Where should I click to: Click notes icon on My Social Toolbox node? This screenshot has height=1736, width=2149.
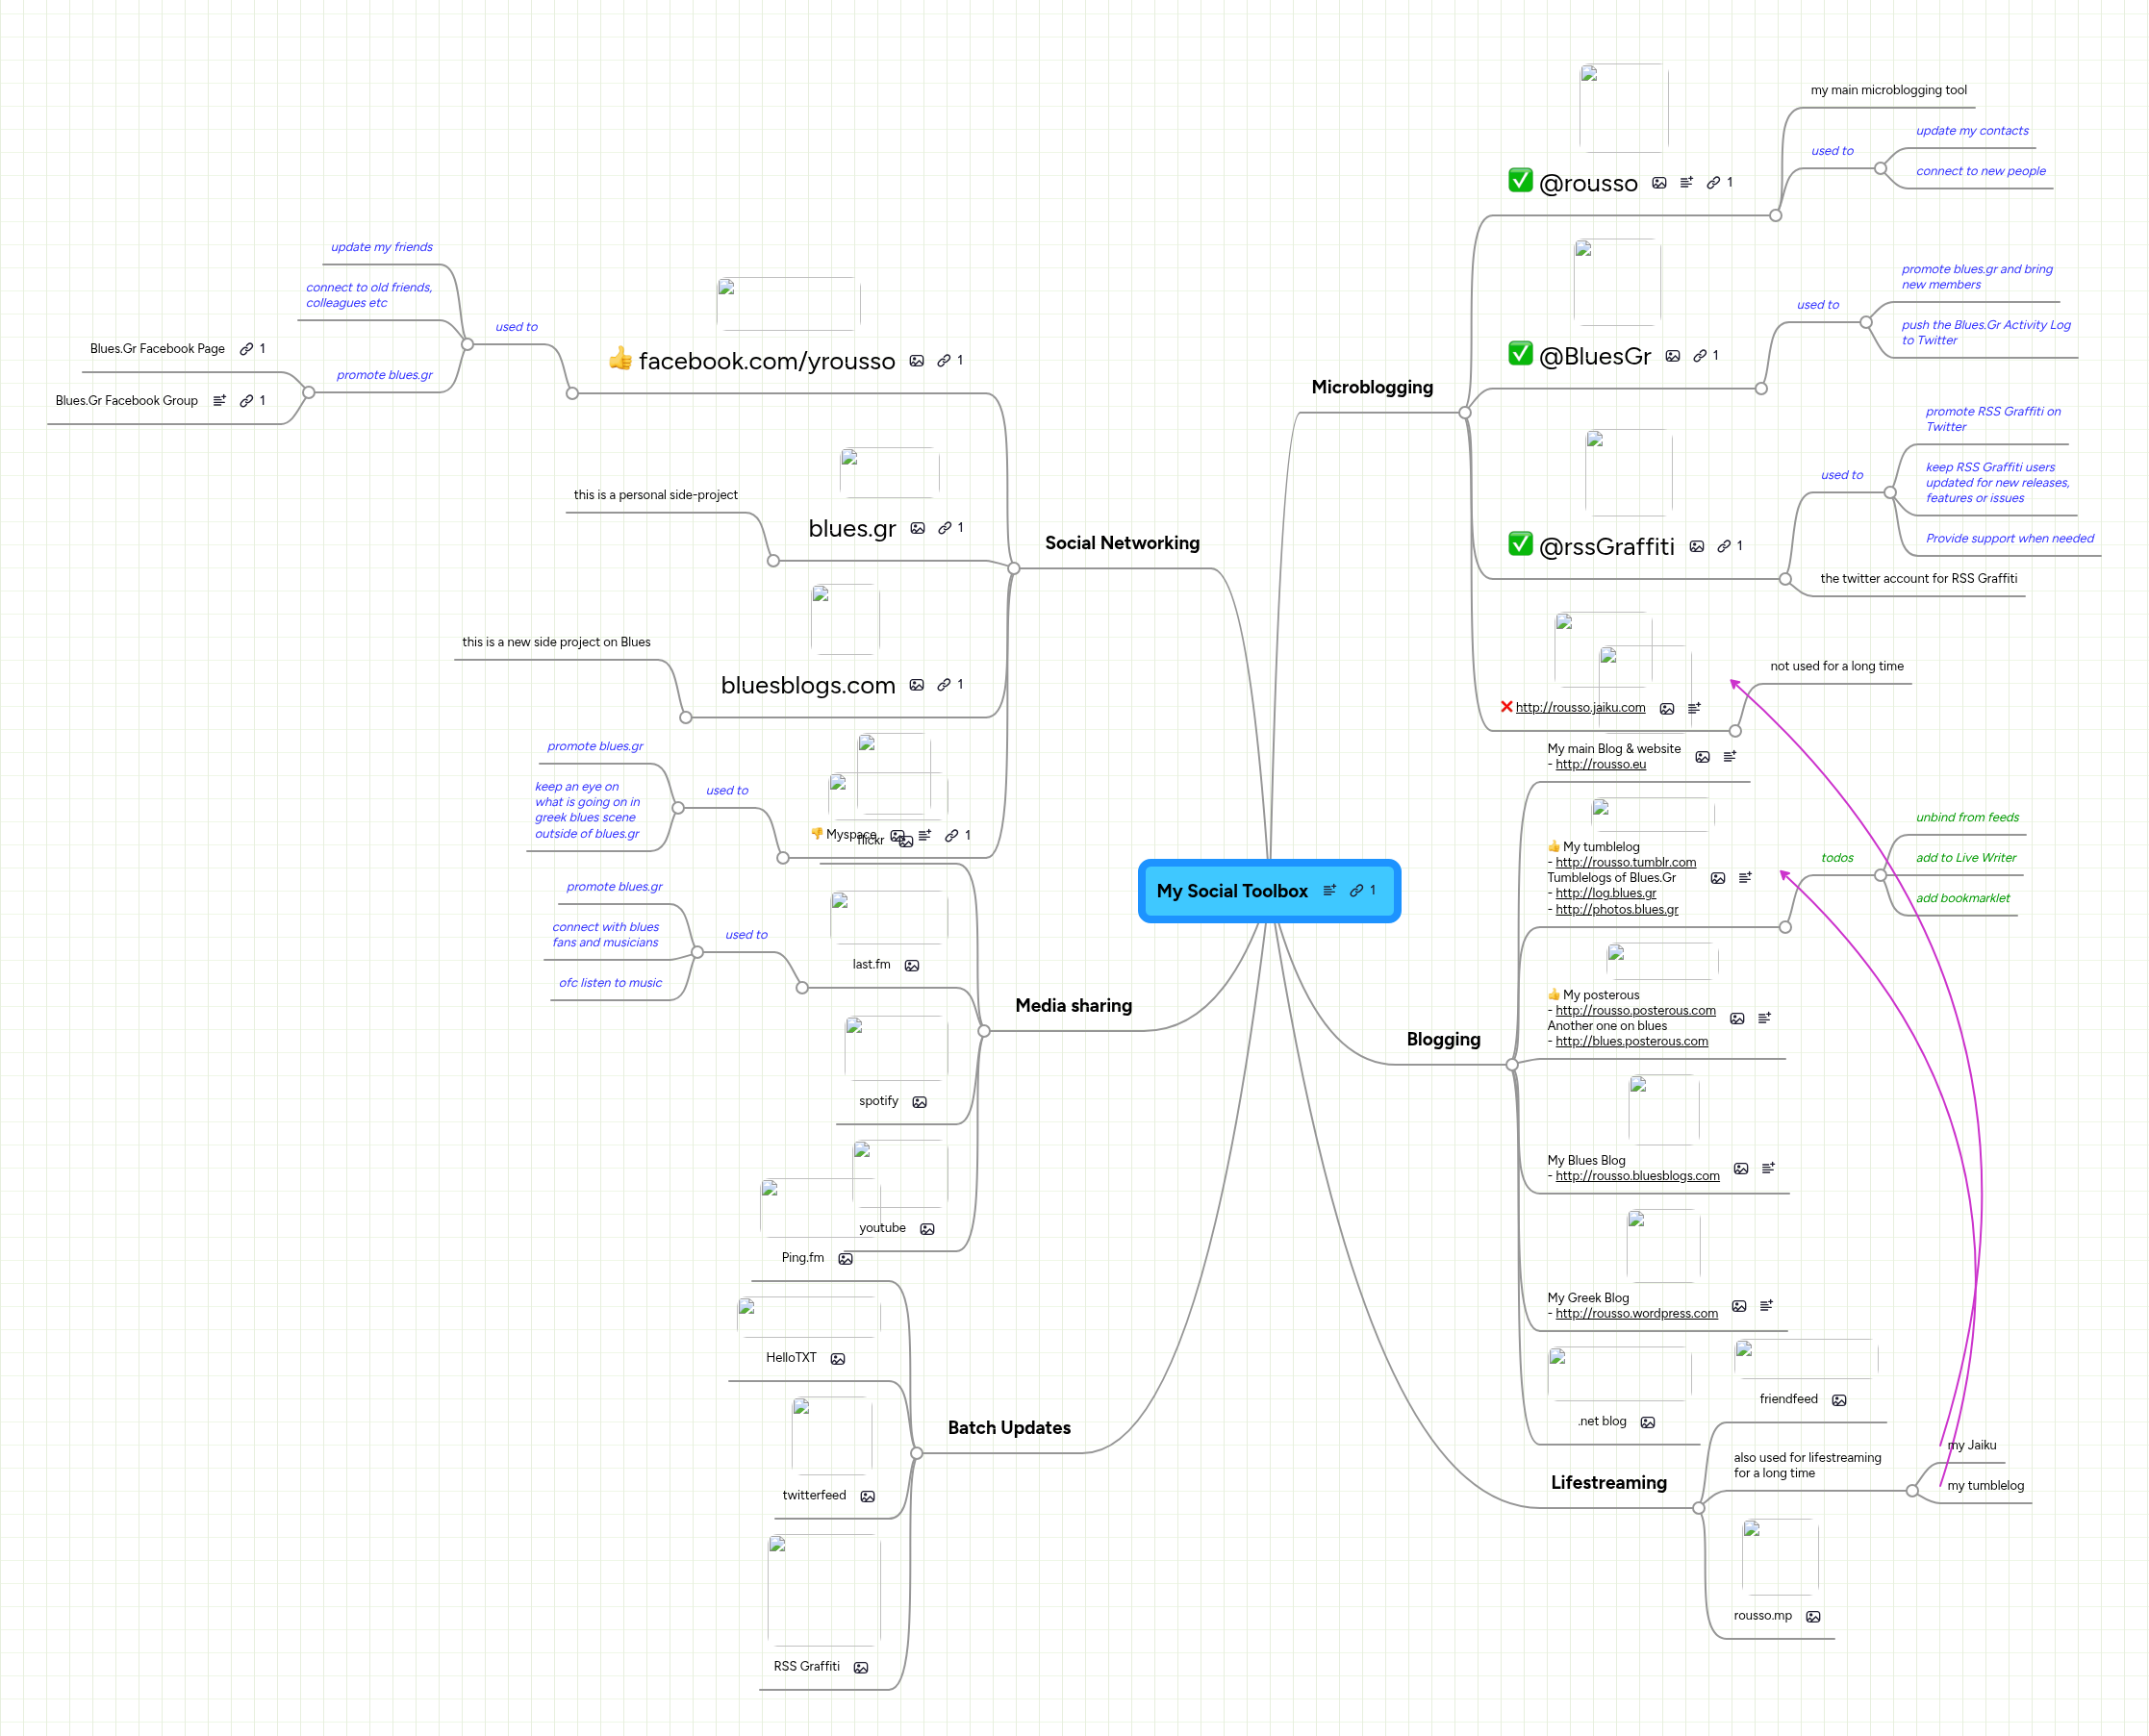pyautogui.click(x=1329, y=890)
